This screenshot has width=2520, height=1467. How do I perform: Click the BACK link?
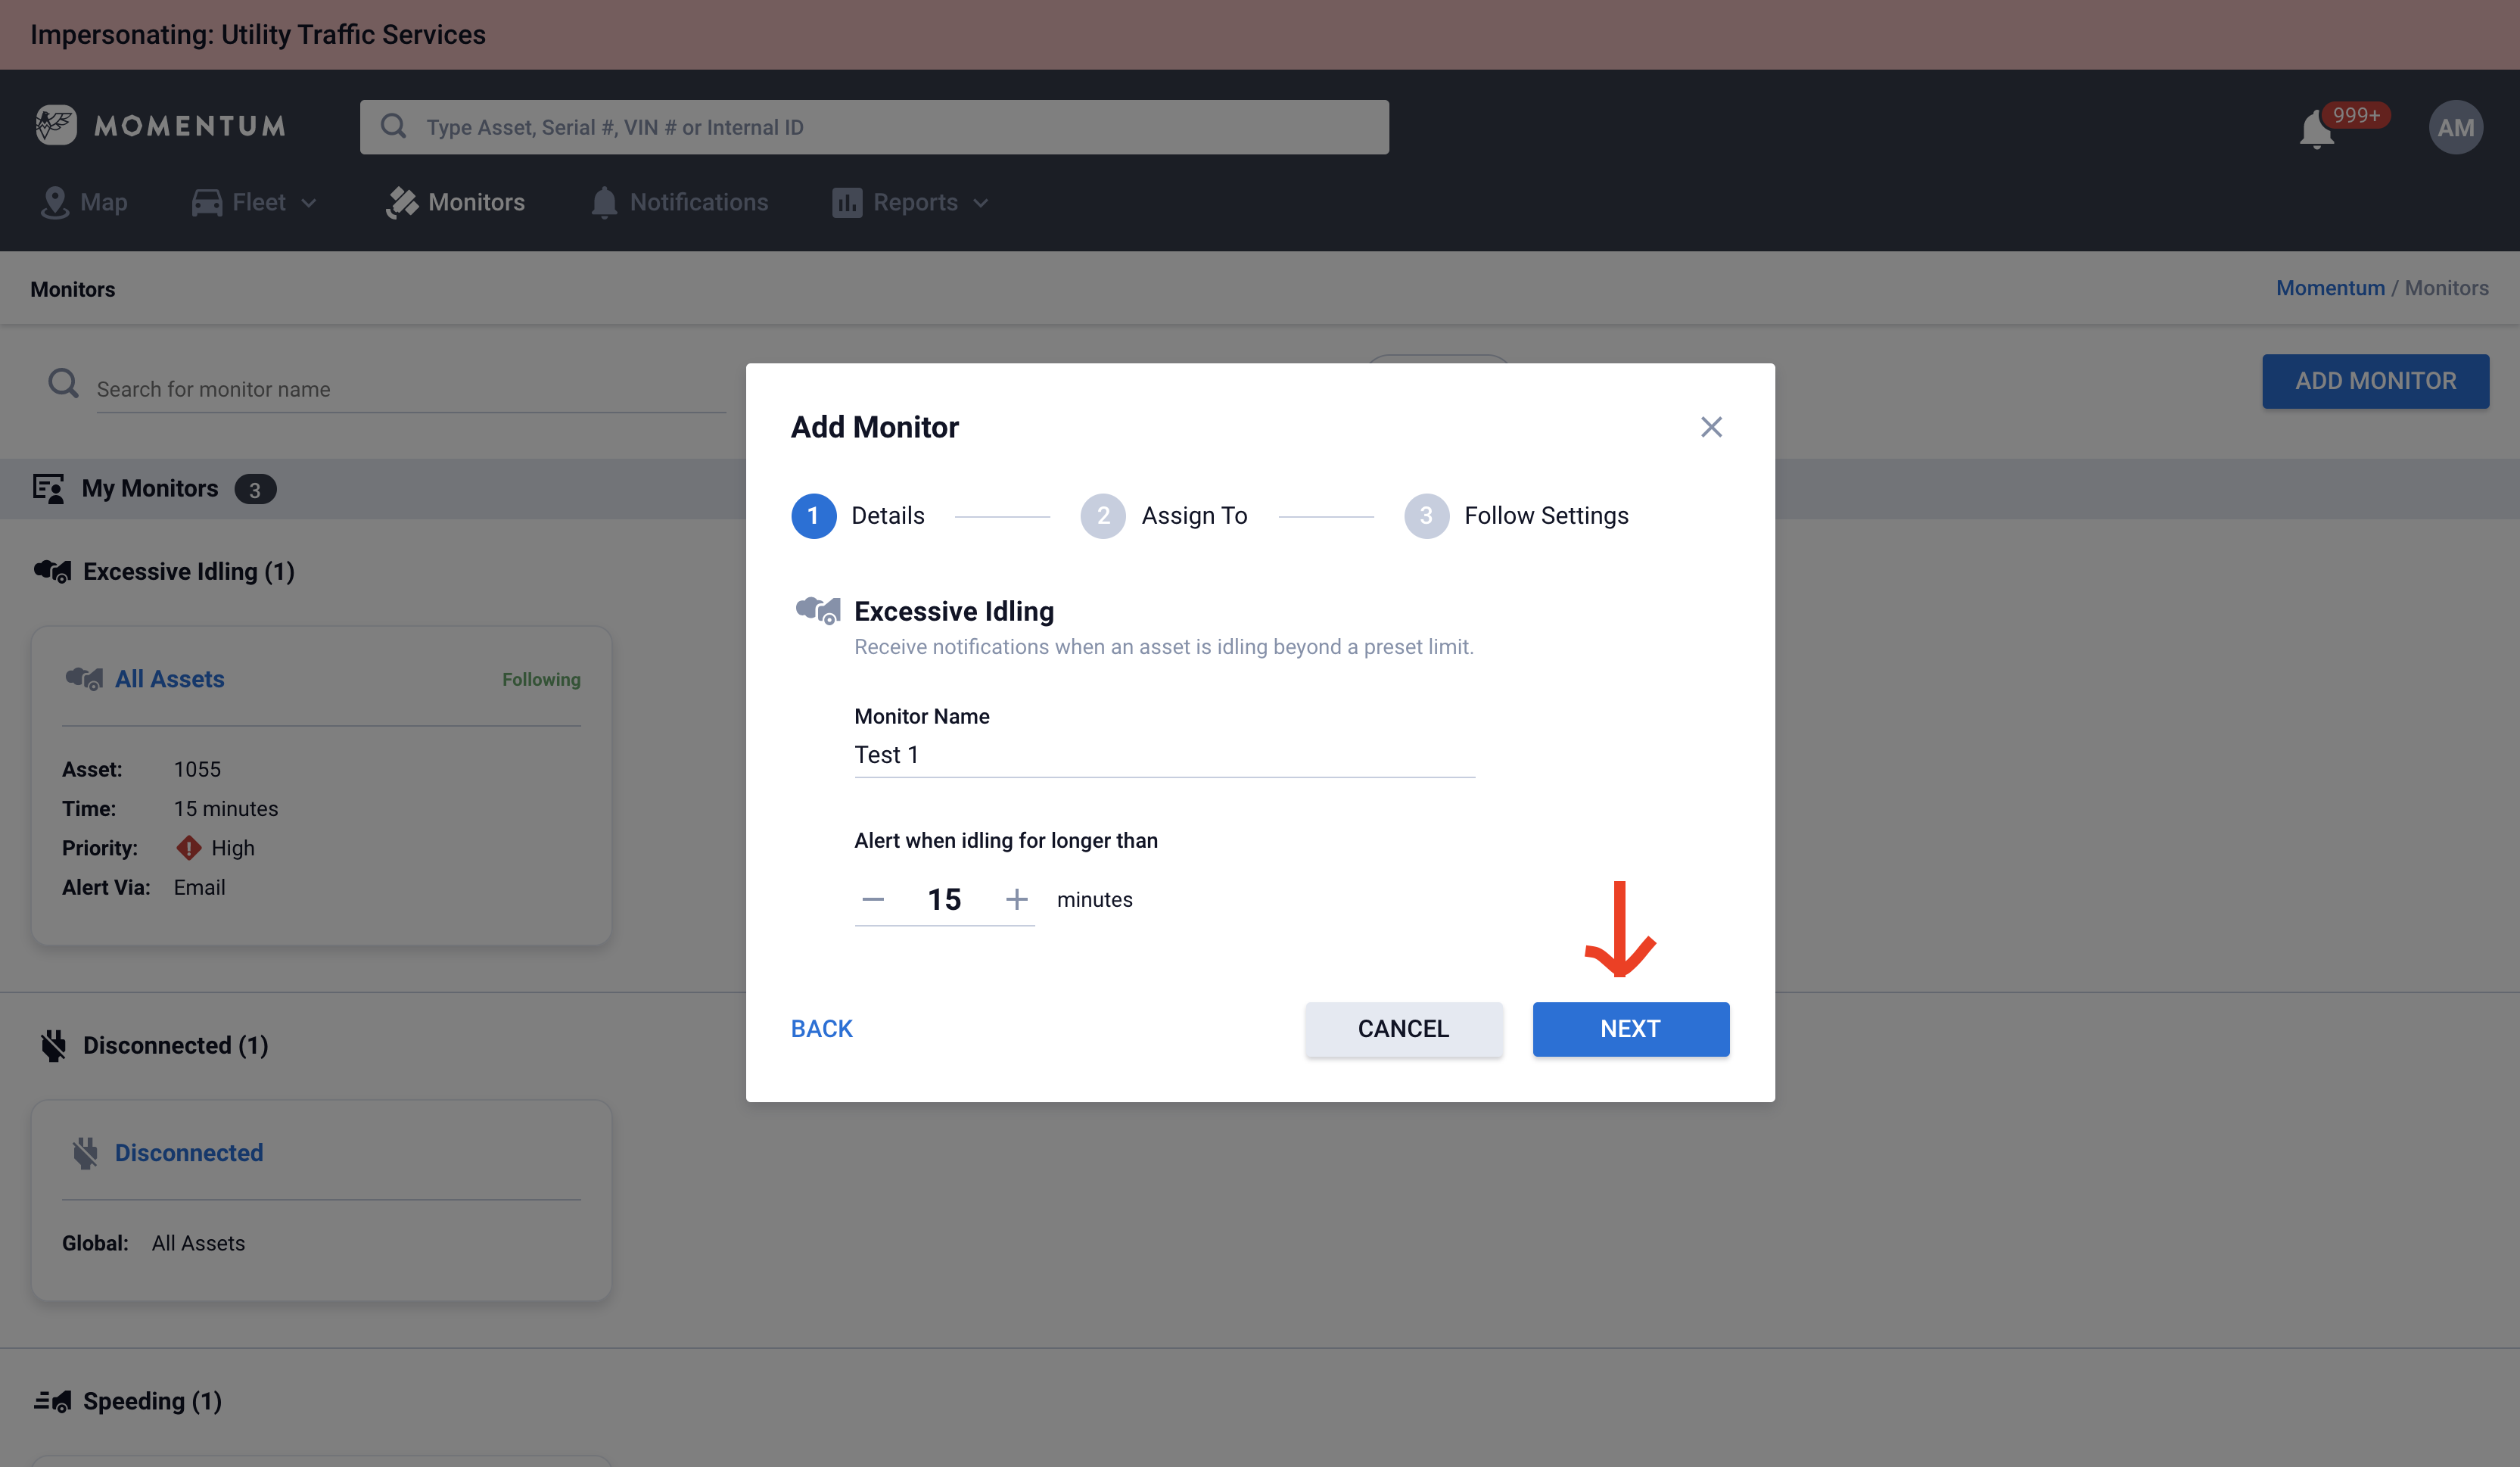click(821, 1029)
